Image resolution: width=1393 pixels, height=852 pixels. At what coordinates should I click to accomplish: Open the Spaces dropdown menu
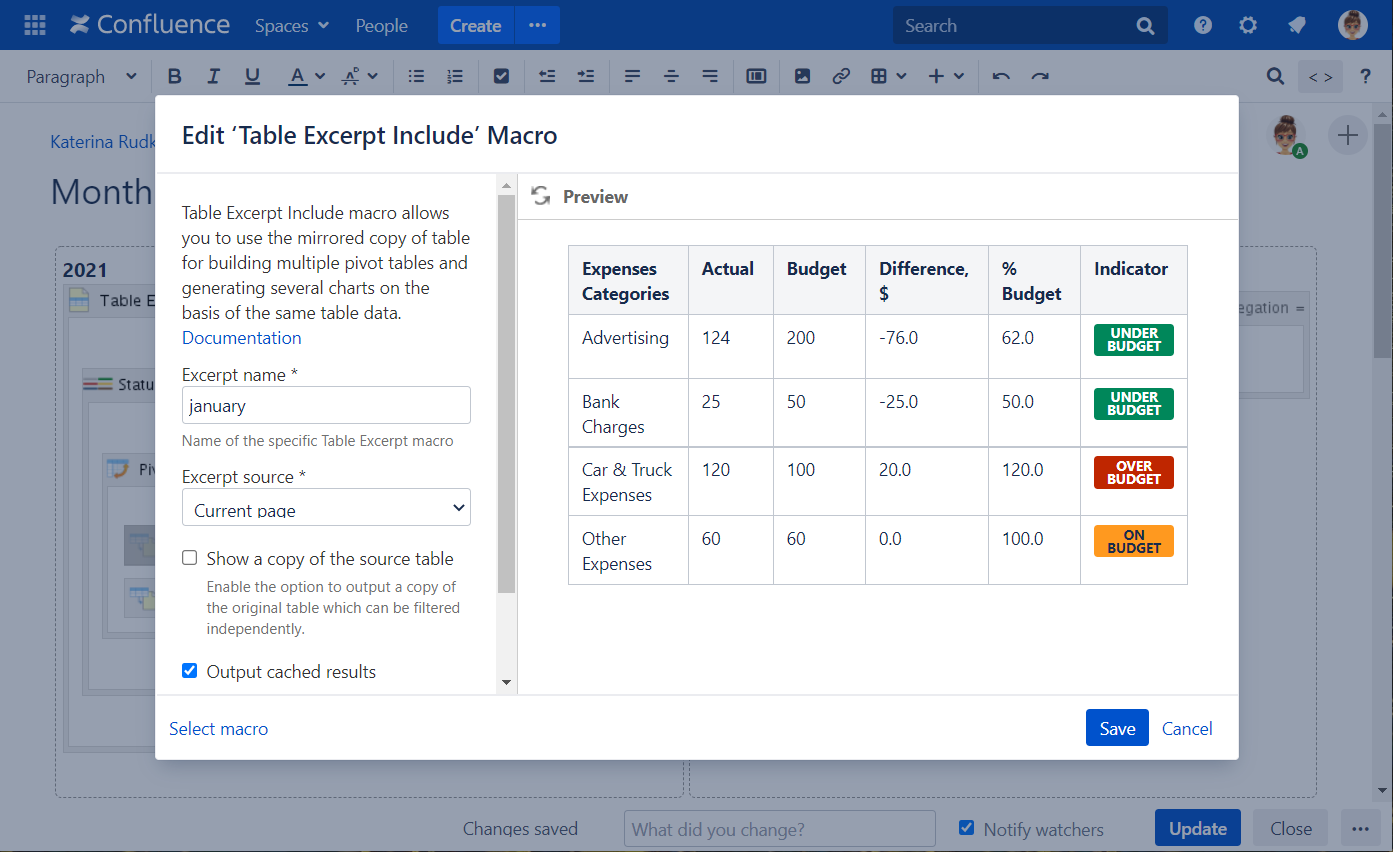coord(291,26)
